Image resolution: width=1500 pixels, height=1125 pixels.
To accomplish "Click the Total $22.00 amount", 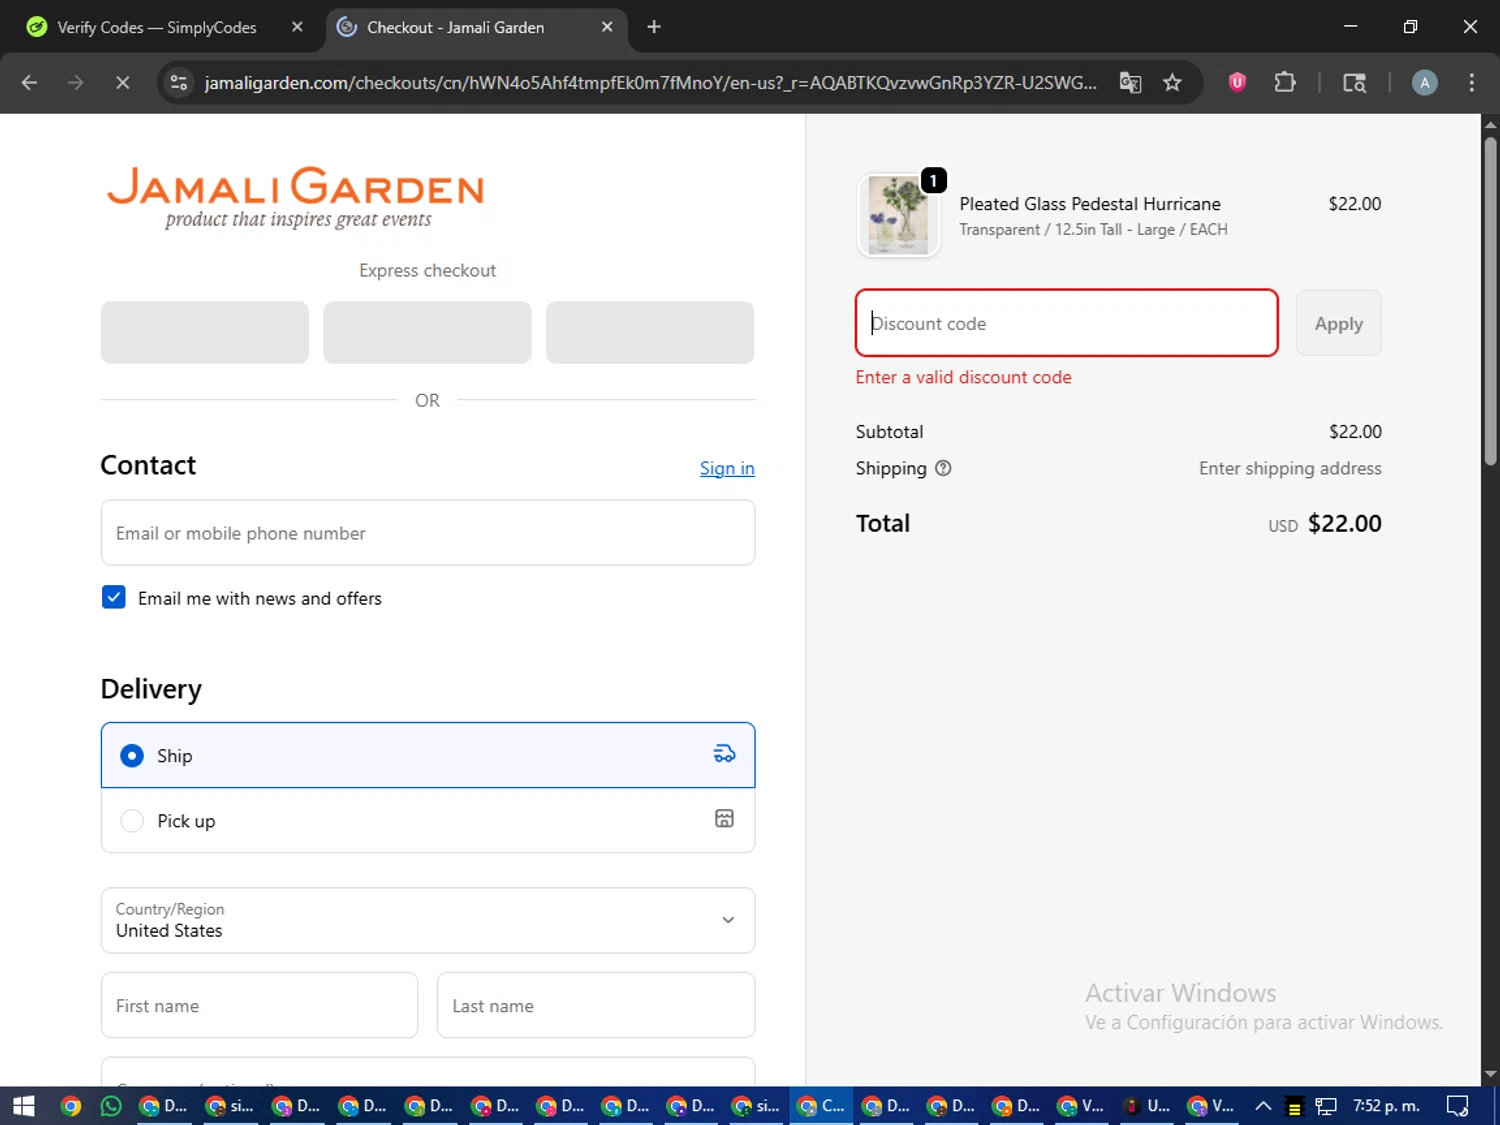I will point(1344,523).
